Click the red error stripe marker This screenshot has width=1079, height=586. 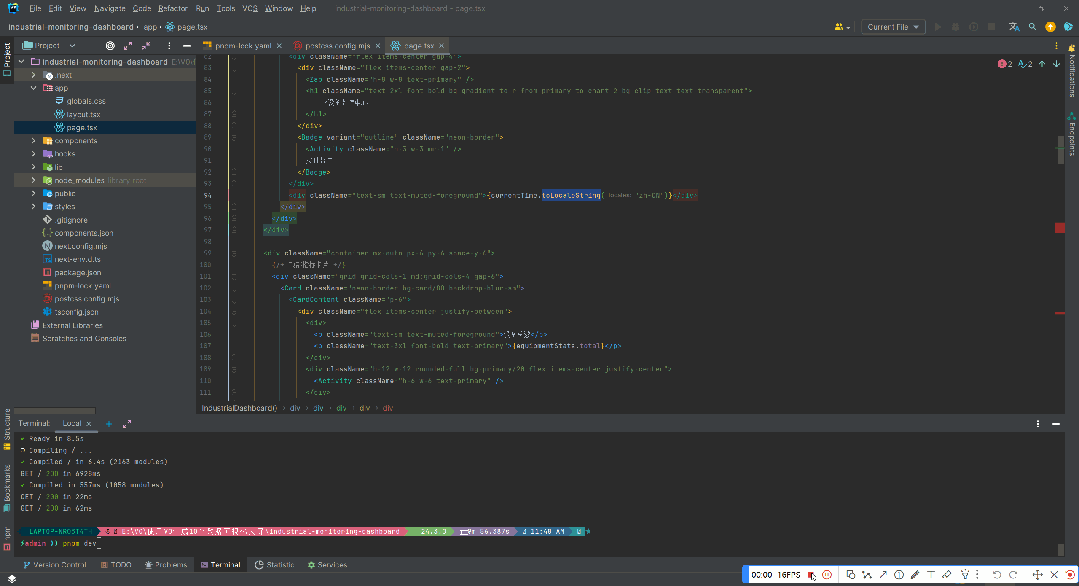click(x=1060, y=228)
